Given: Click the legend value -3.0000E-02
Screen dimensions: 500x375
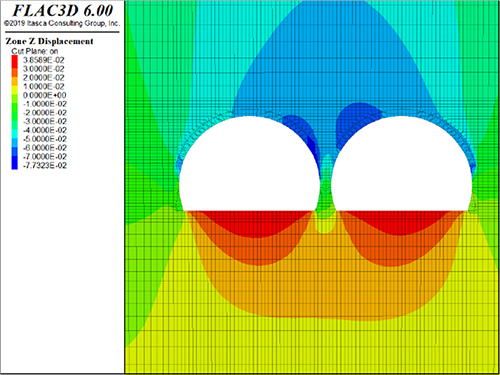Looking at the screenshot, I should tap(44, 121).
